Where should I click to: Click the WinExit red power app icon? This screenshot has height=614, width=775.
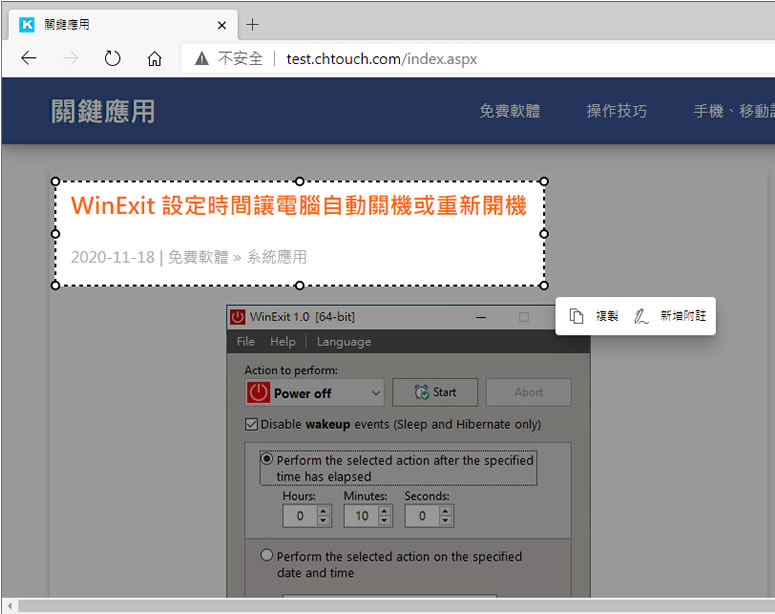(x=237, y=317)
